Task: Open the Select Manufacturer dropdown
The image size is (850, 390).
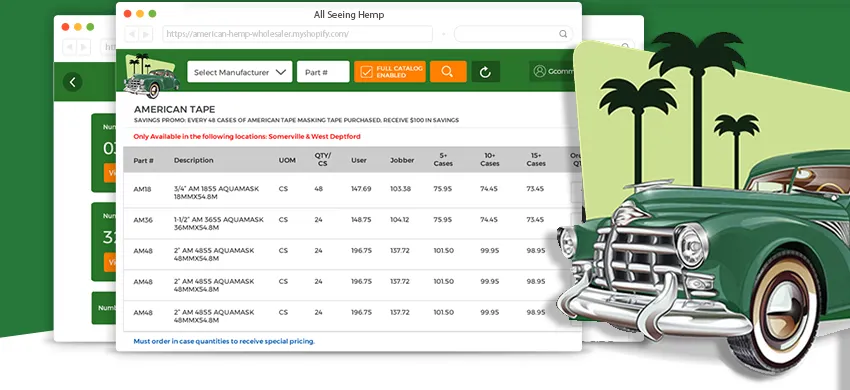Action: coord(240,72)
